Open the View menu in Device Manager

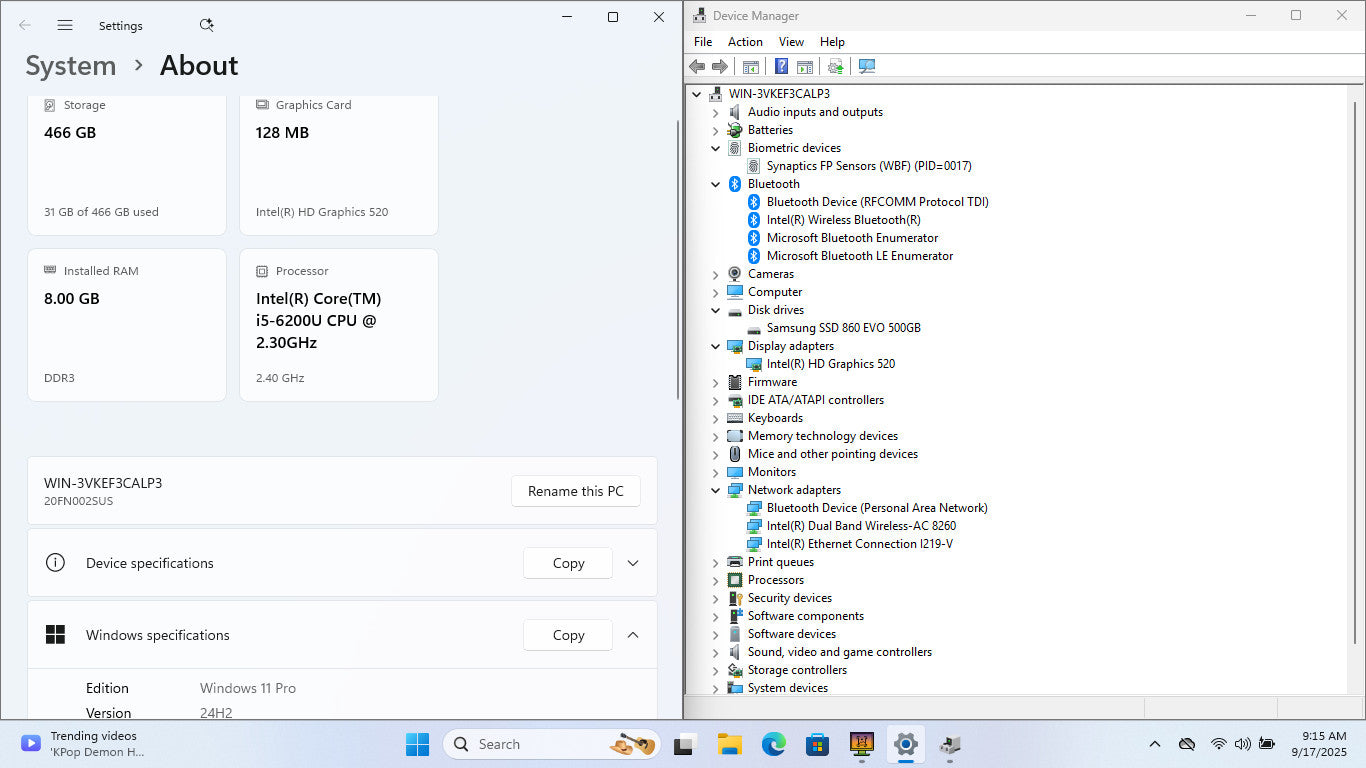(x=791, y=42)
